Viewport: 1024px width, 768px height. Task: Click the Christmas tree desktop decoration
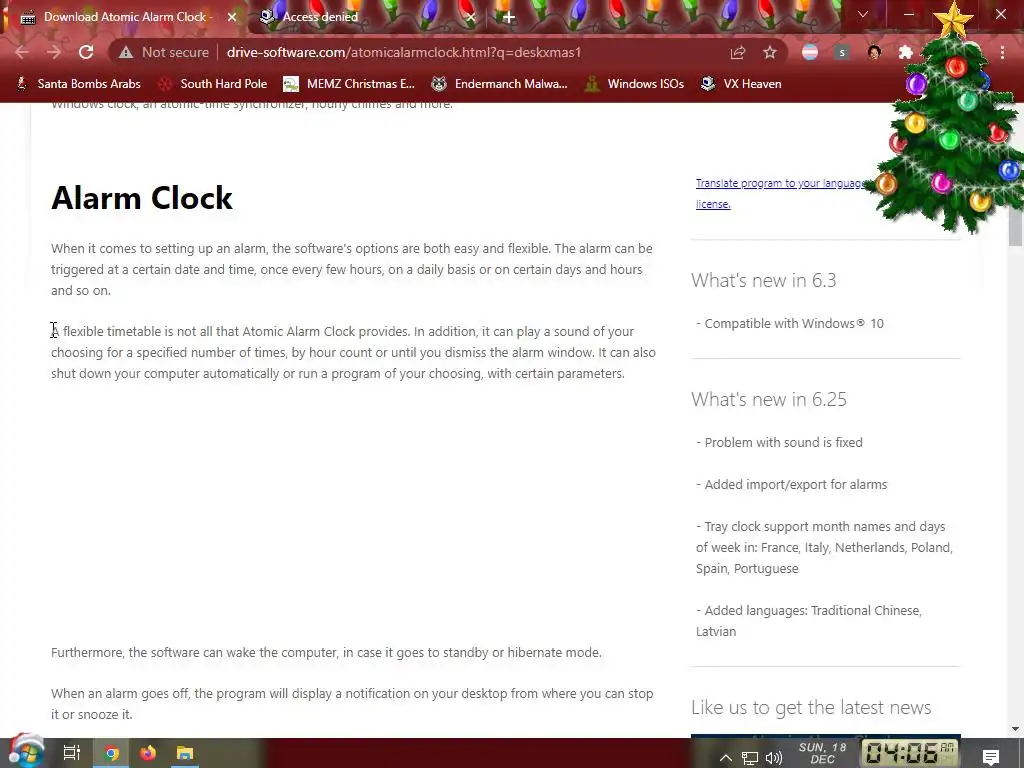point(952,124)
